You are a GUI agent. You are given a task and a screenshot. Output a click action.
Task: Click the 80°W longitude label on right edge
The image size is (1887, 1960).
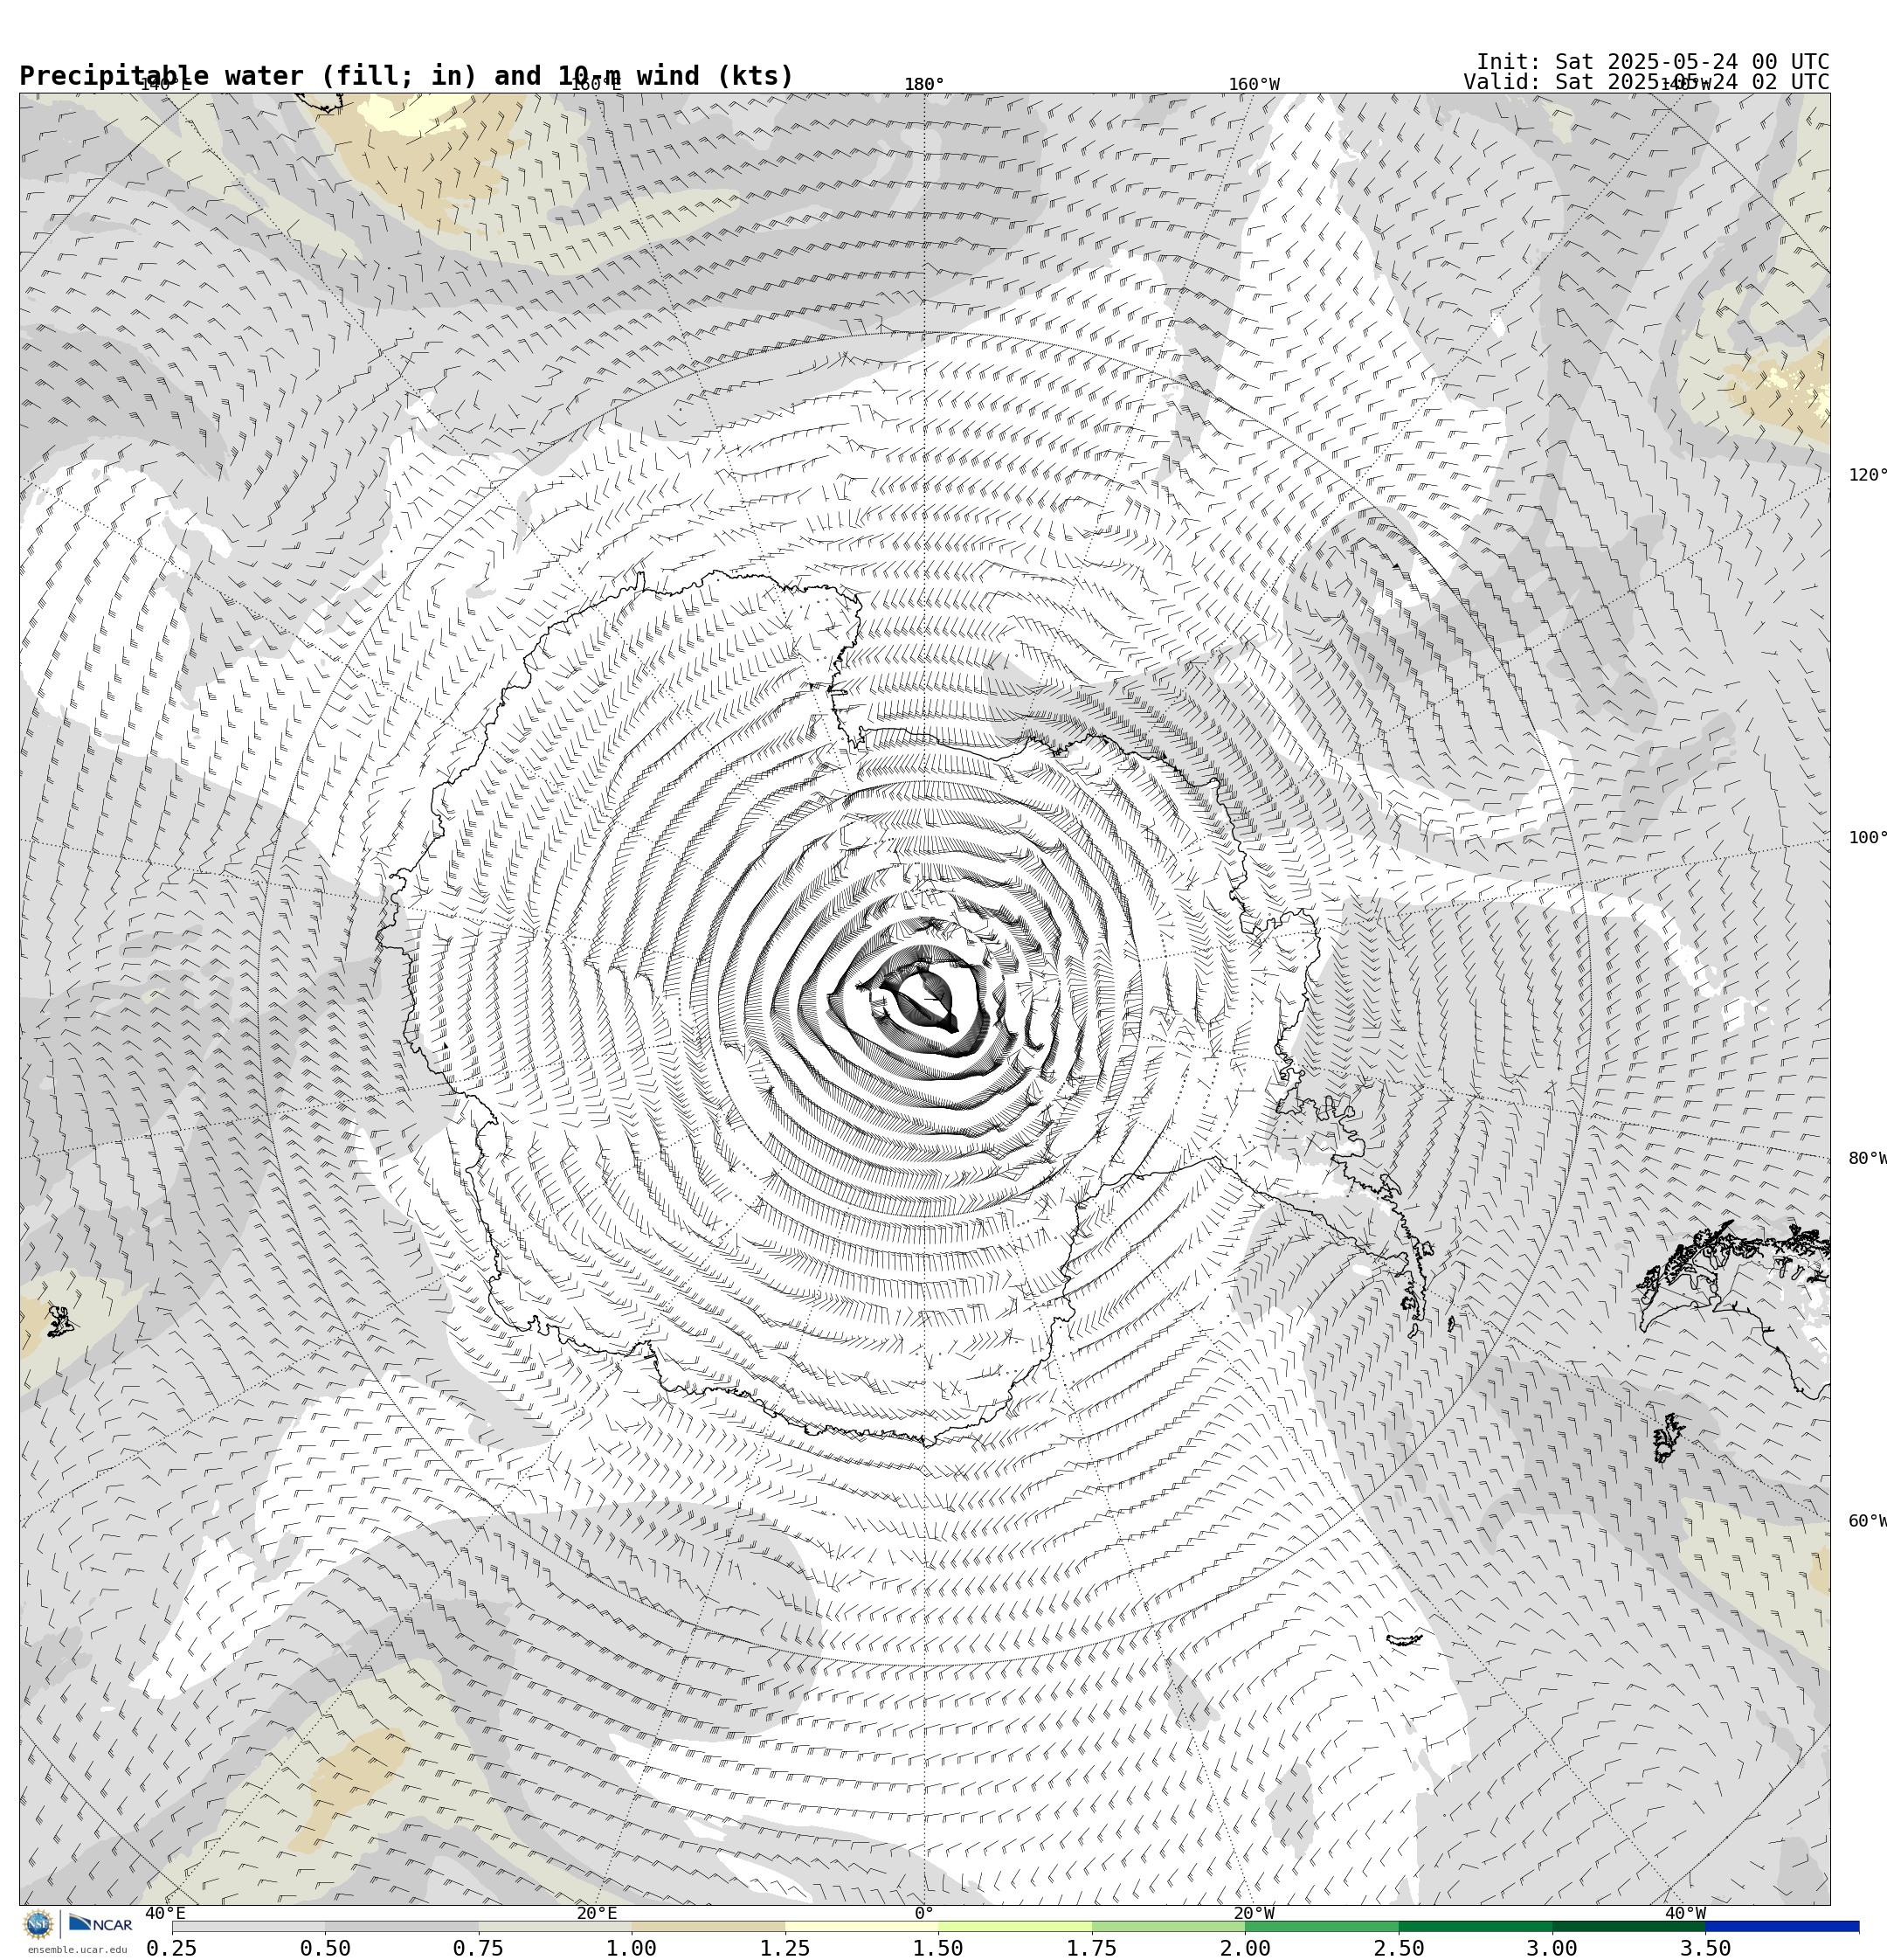[1867, 1159]
